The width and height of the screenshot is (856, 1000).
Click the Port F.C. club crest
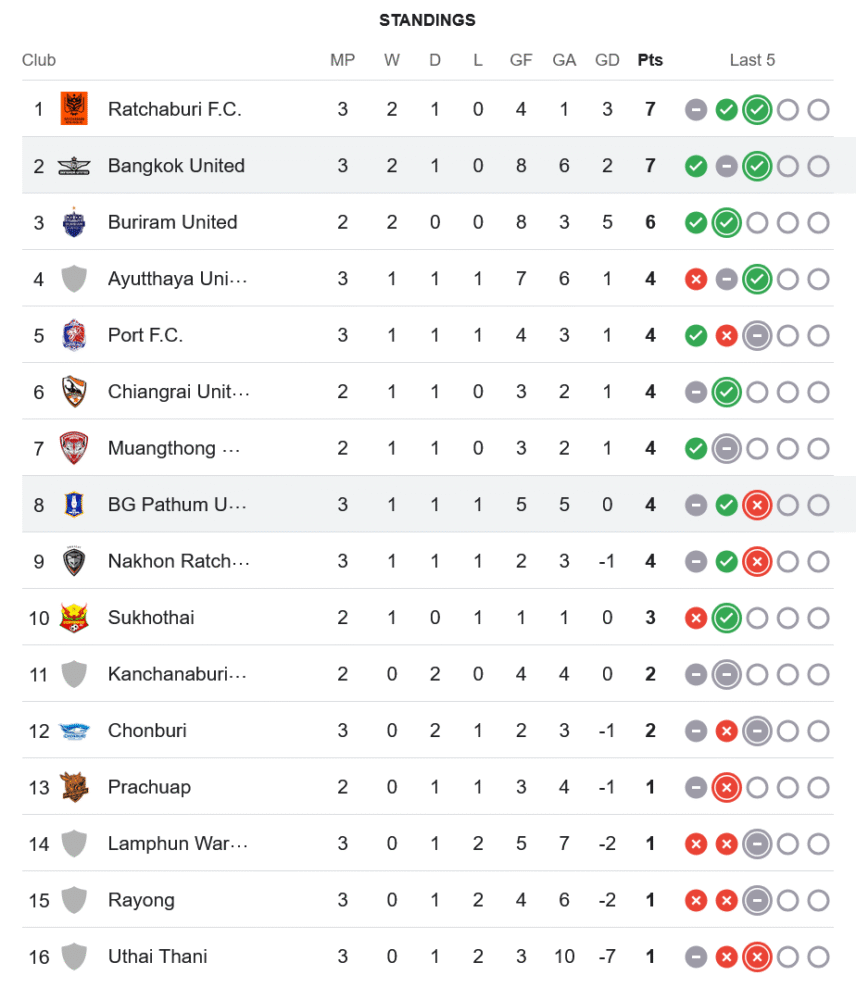[74, 335]
